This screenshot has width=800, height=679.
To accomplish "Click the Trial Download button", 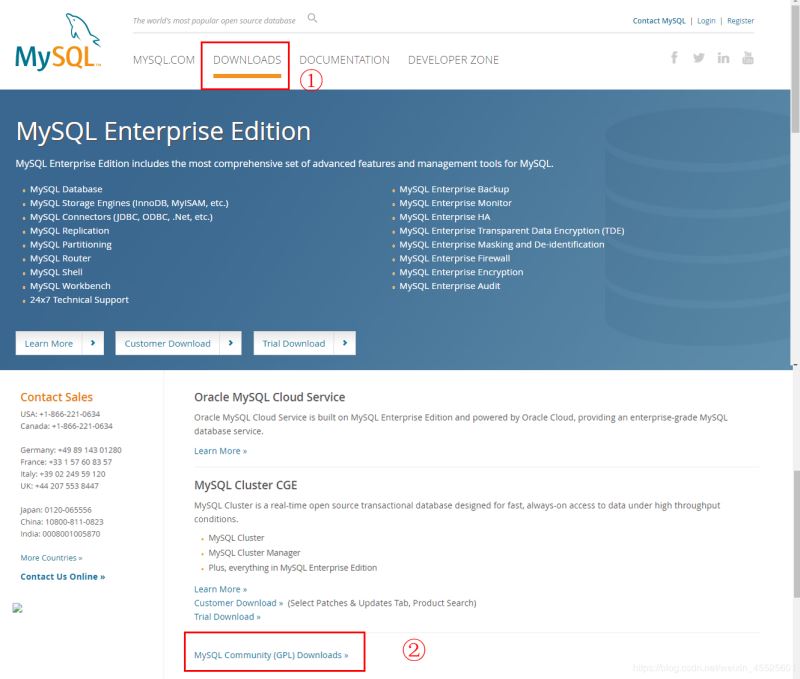I will [x=304, y=343].
